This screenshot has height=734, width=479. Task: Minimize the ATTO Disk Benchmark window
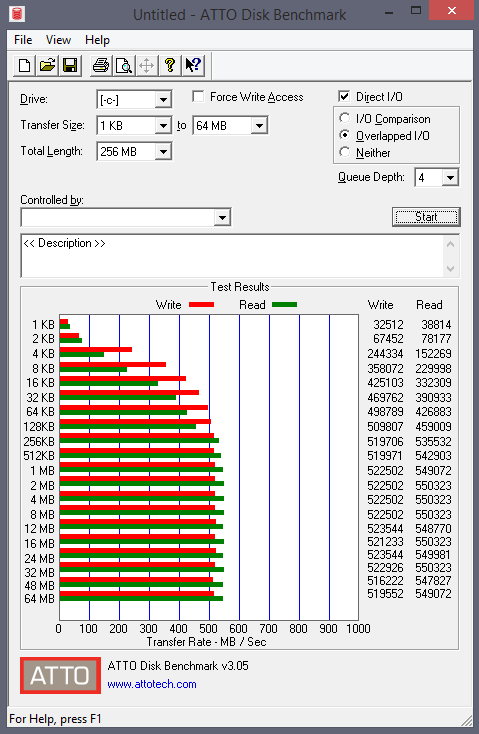click(x=389, y=11)
